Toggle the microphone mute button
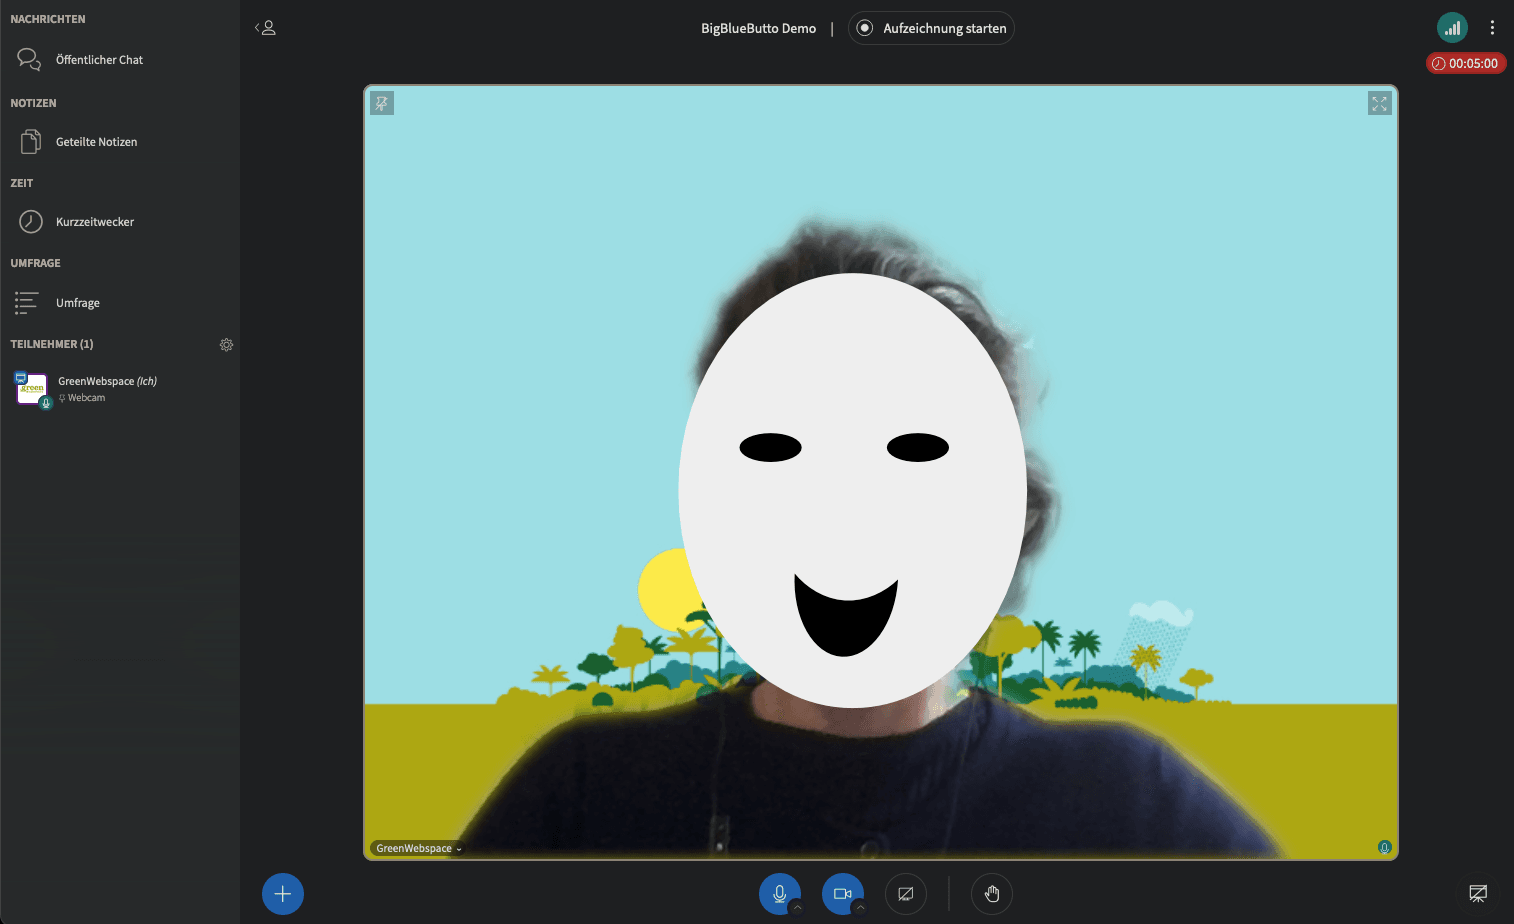The image size is (1514, 924). tap(779, 893)
